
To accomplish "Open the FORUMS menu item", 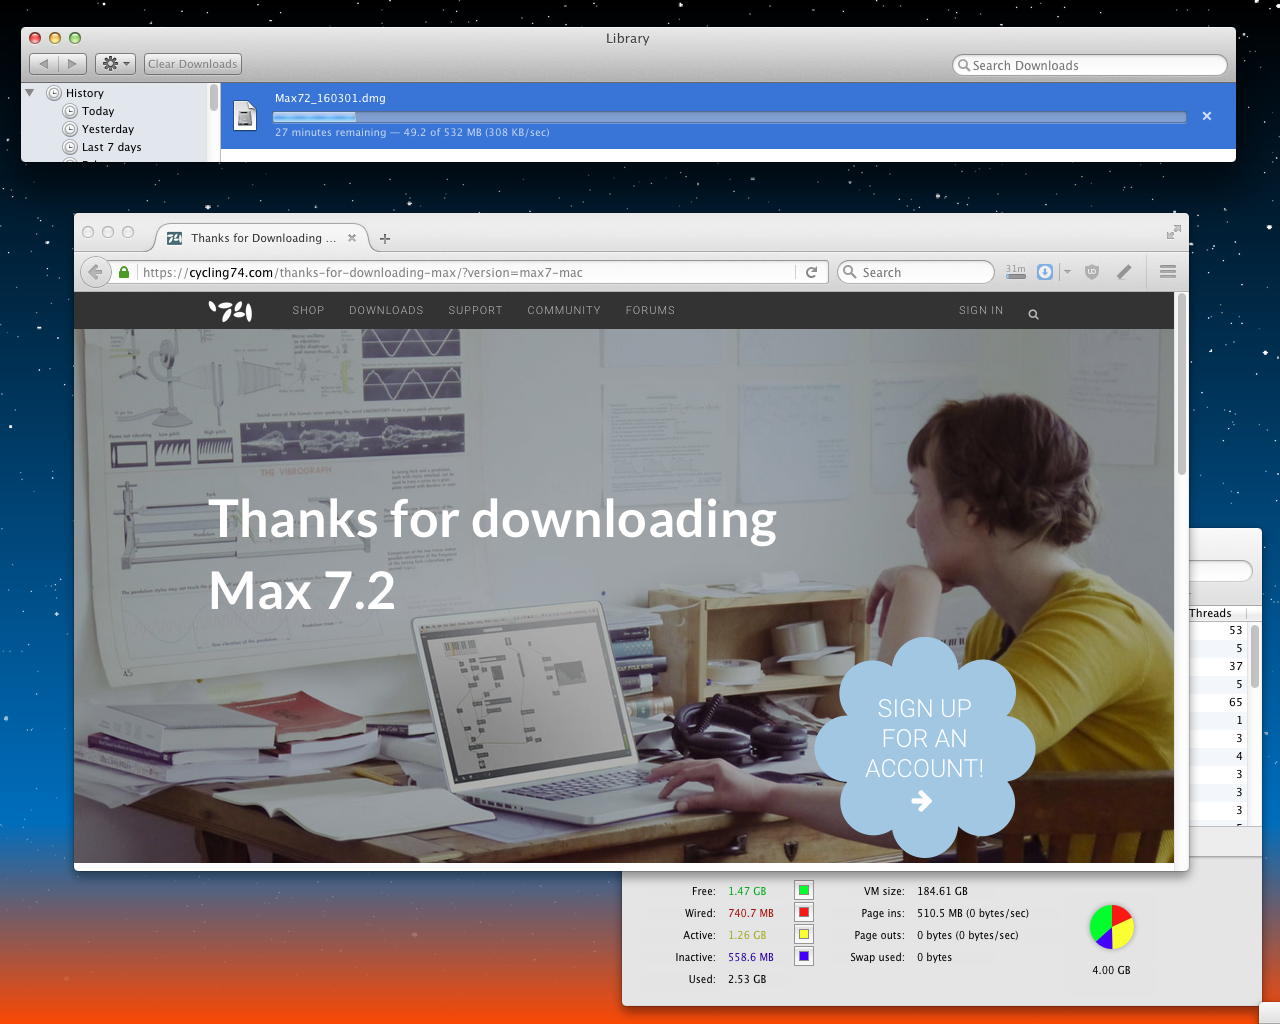I will 650,310.
